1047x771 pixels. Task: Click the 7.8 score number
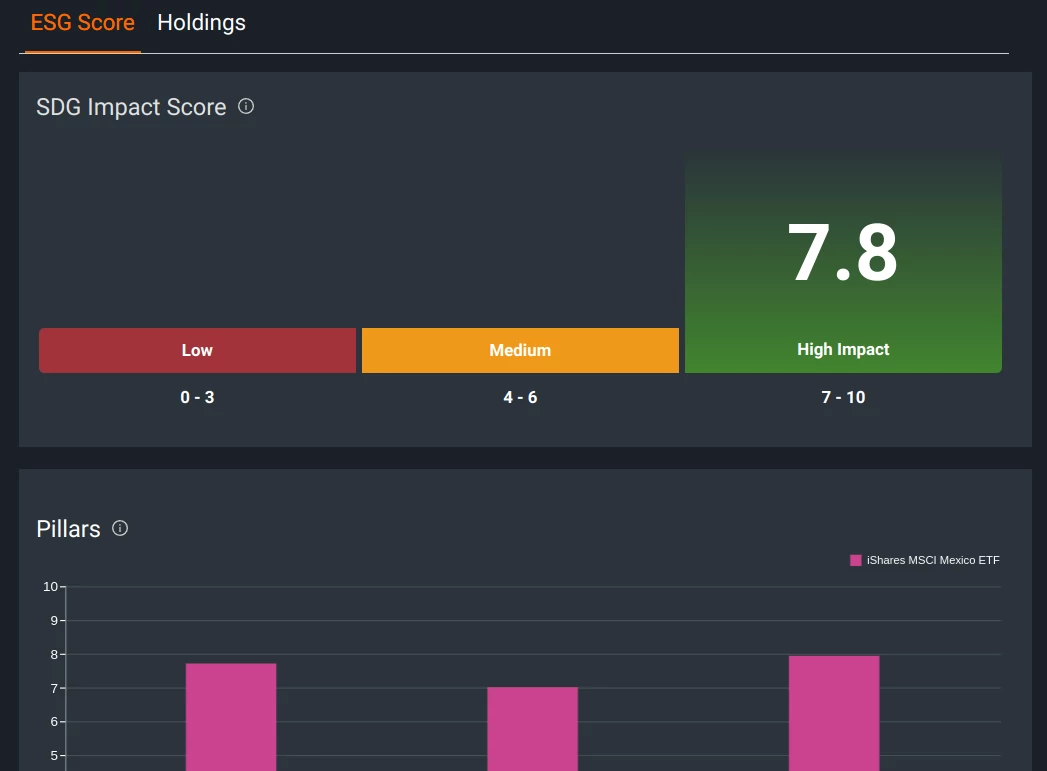point(842,254)
